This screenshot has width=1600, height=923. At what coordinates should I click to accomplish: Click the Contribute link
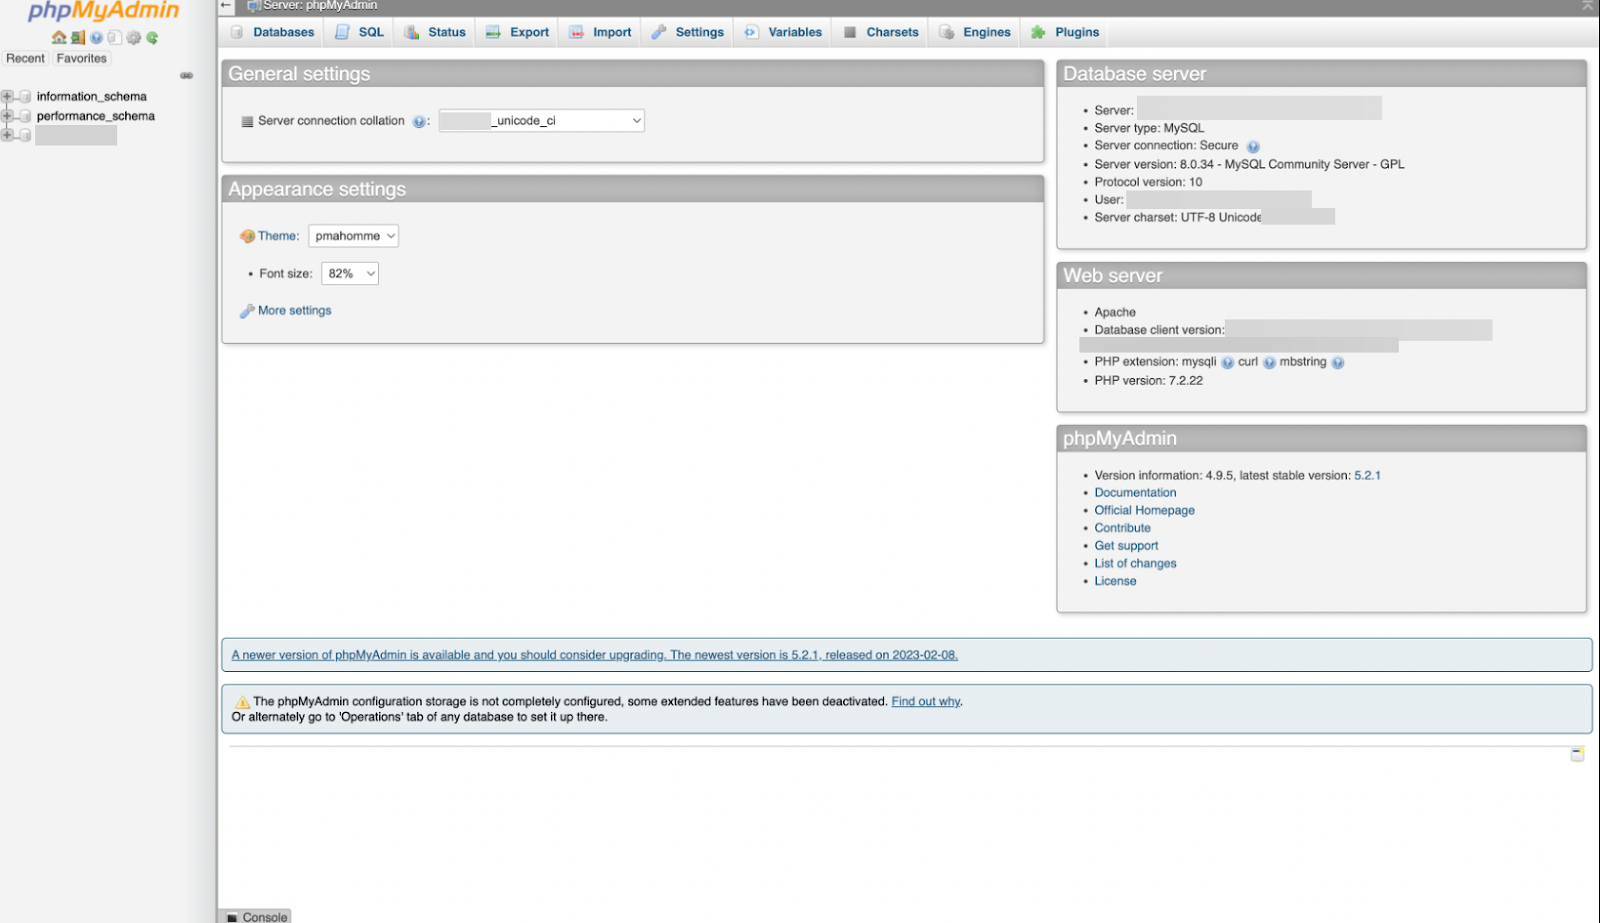coord(1122,528)
